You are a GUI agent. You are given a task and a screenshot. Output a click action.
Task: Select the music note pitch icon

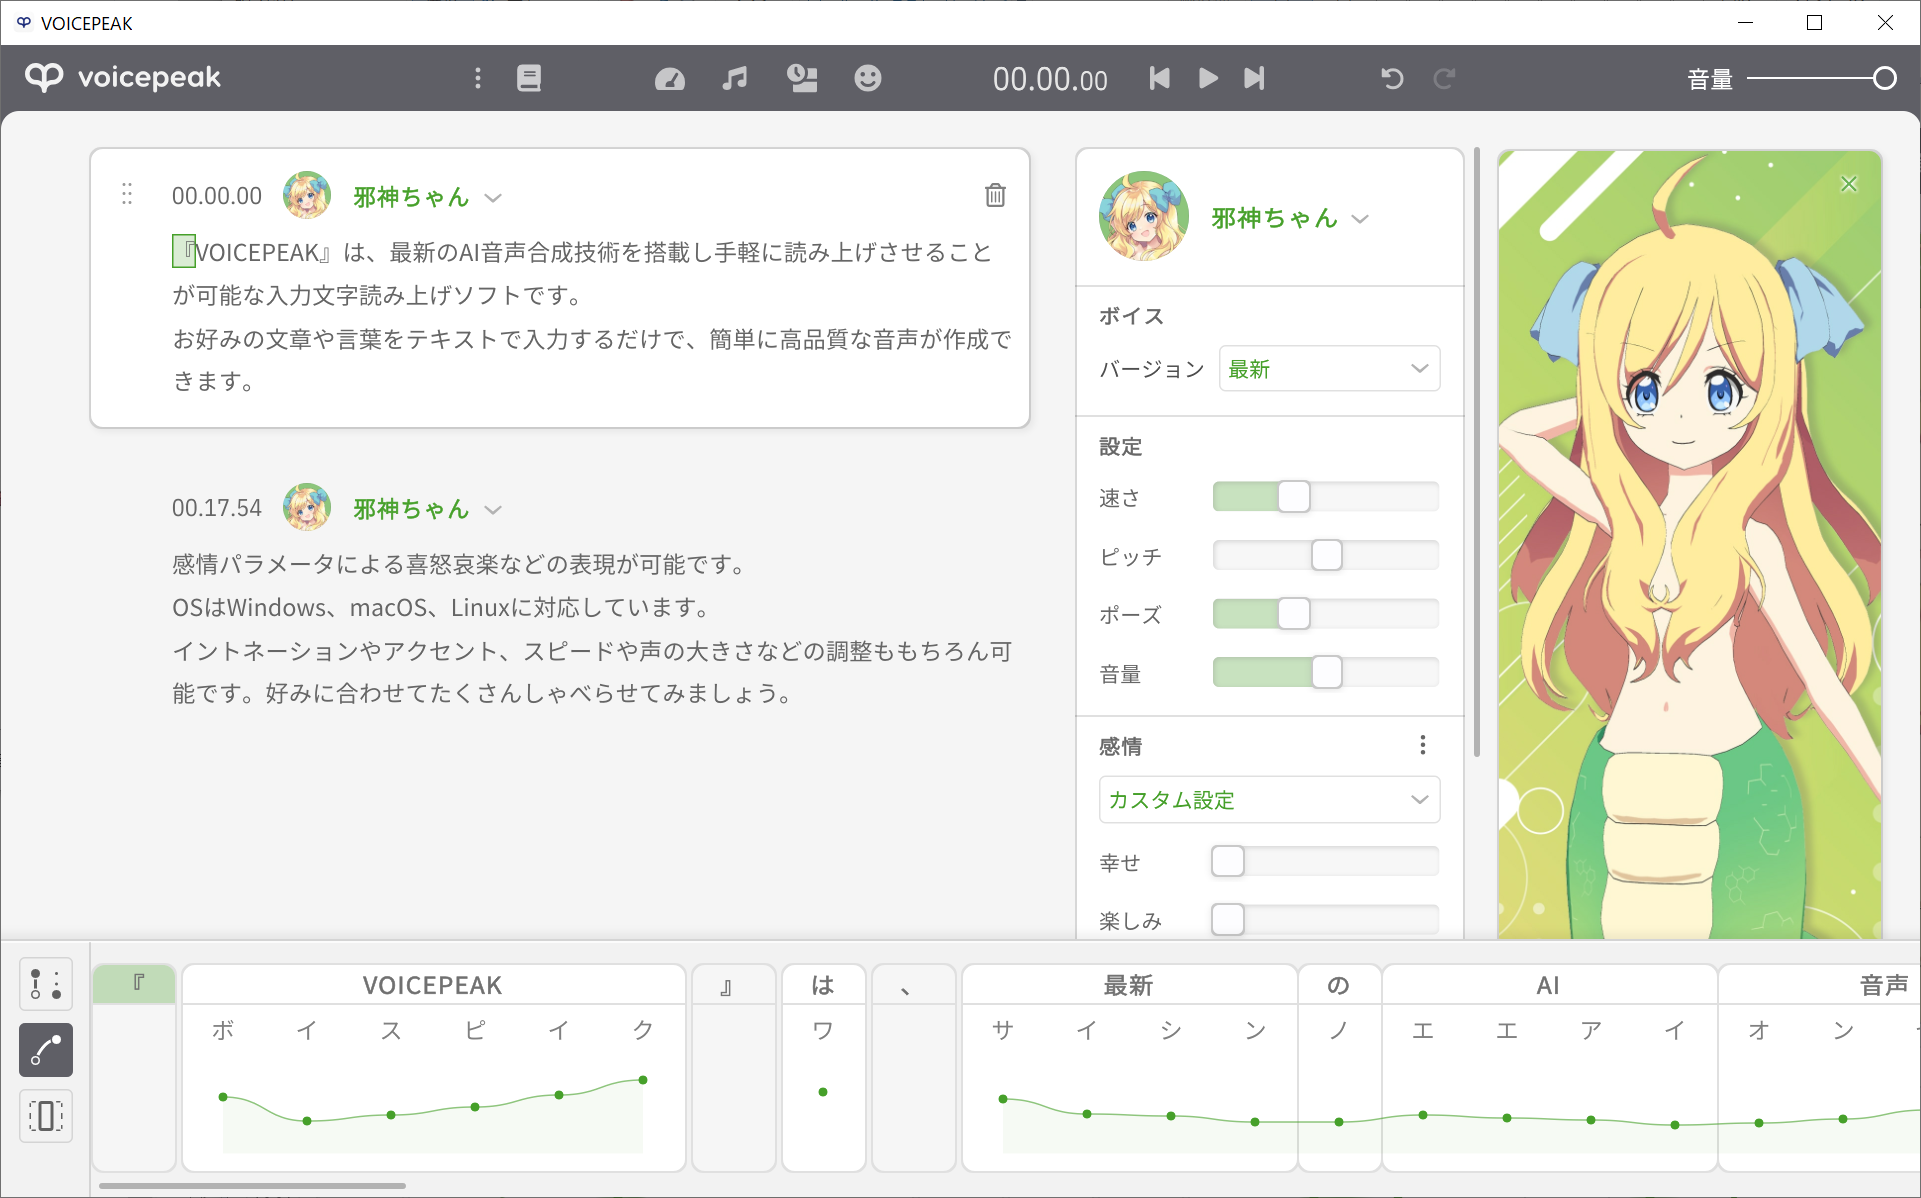pos(735,78)
